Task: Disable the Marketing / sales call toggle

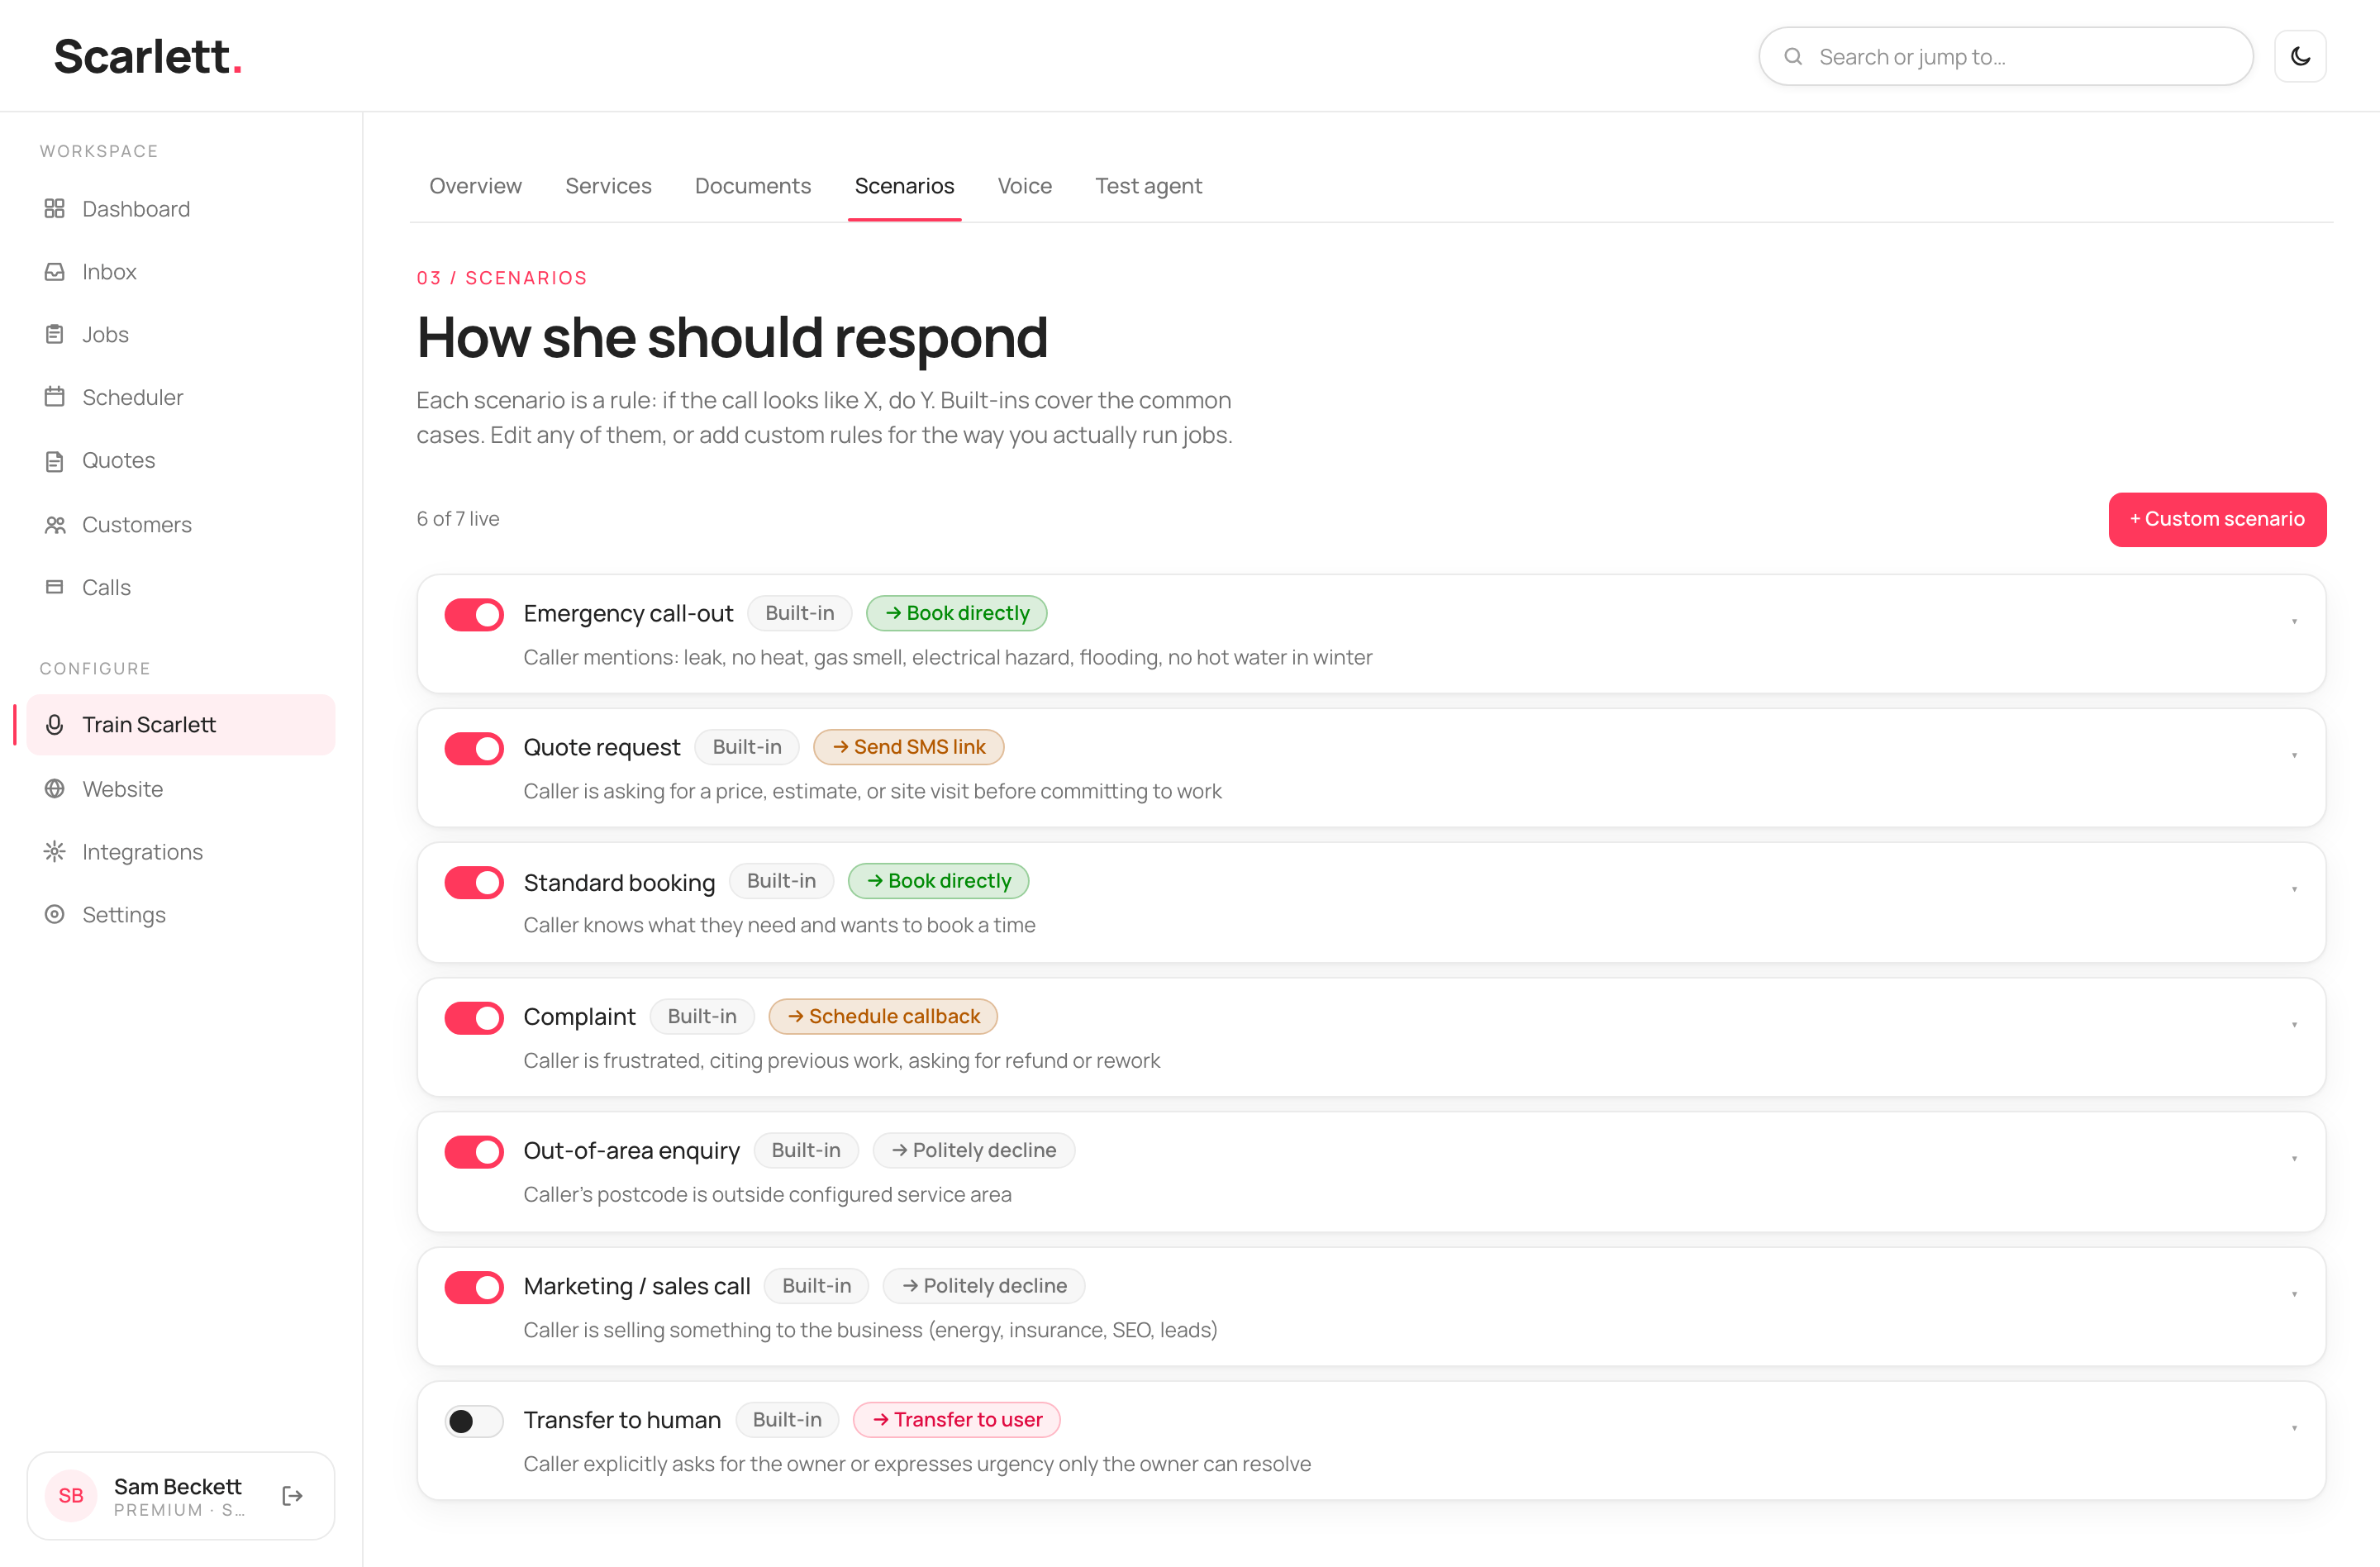Action: (x=474, y=1287)
